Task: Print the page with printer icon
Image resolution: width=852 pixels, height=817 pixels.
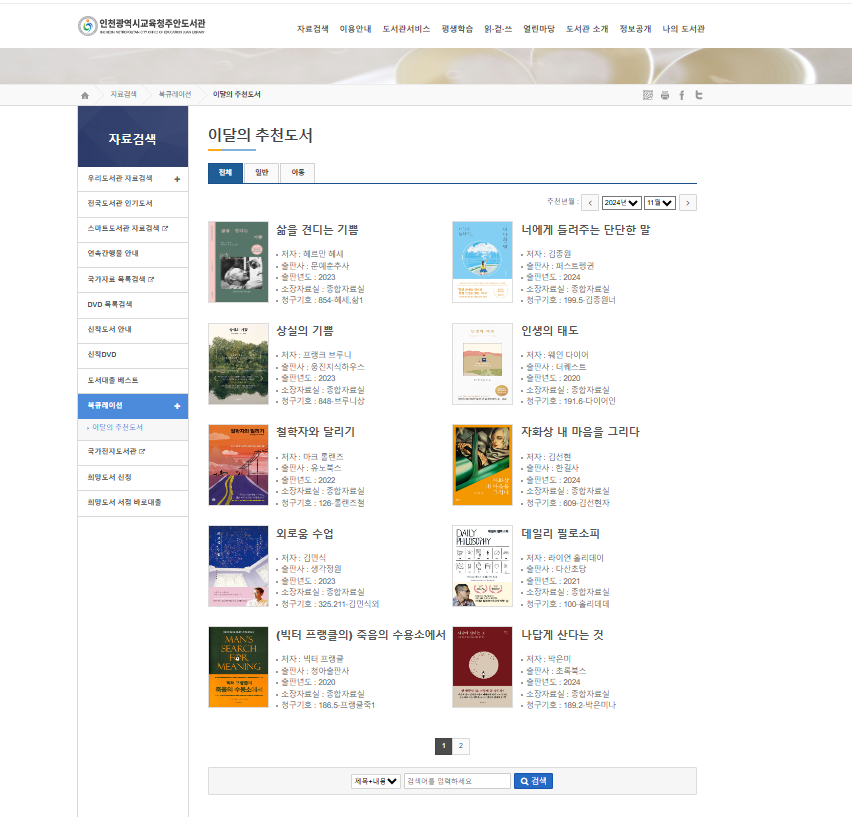Action: pos(665,96)
